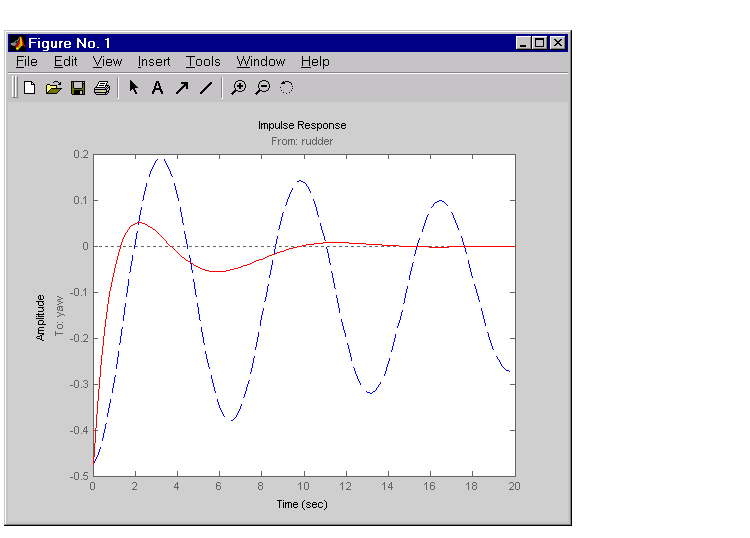750x538 pixels.
Task: Select the Add Arrow tool
Action: click(x=181, y=88)
